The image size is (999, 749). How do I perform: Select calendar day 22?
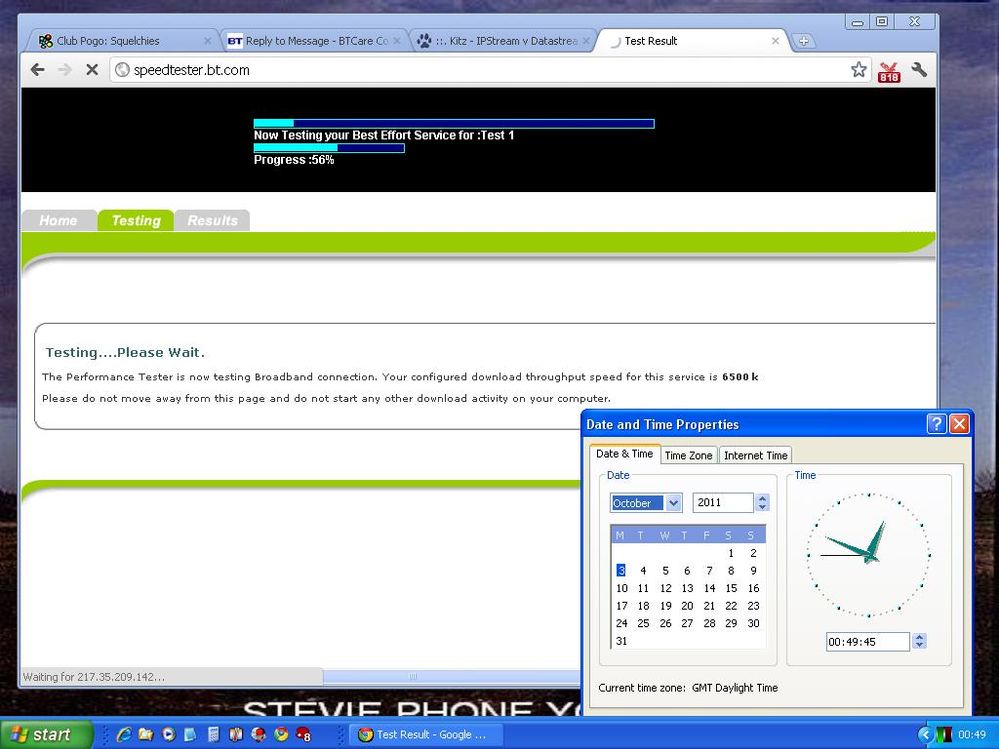[731, 606]
